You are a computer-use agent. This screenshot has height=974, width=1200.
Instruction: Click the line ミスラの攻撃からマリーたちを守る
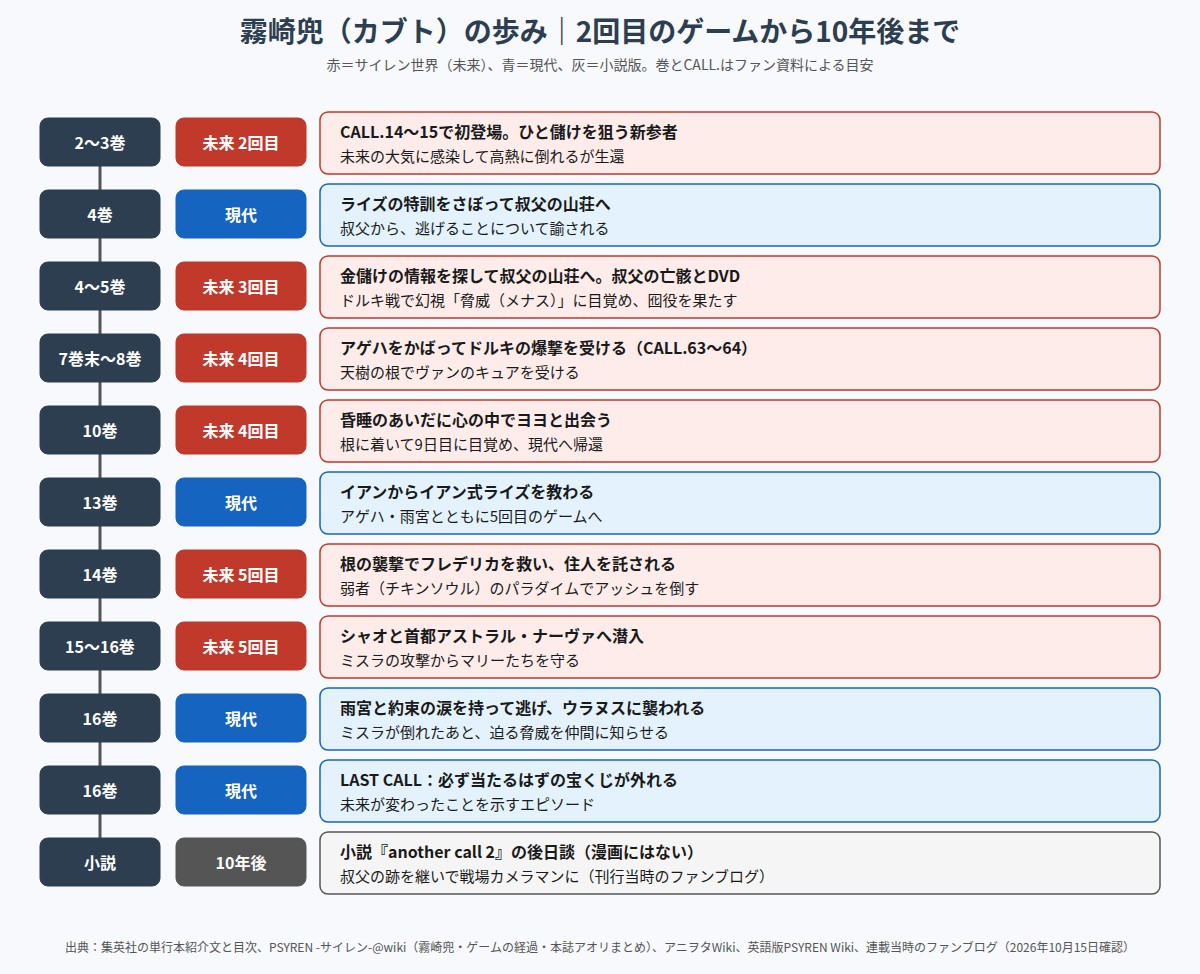459,660
